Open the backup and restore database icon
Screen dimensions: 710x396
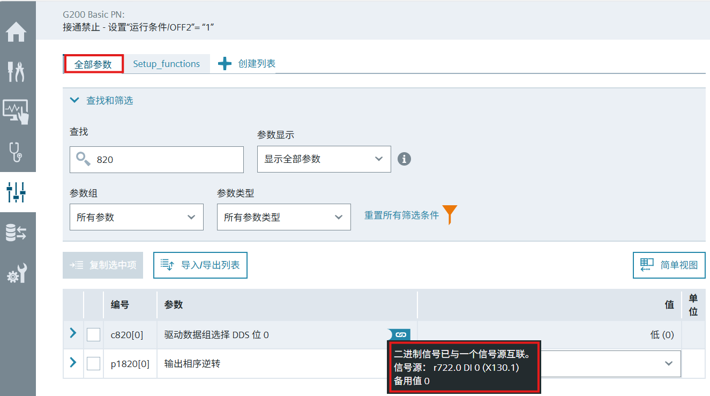click(16, 233)
